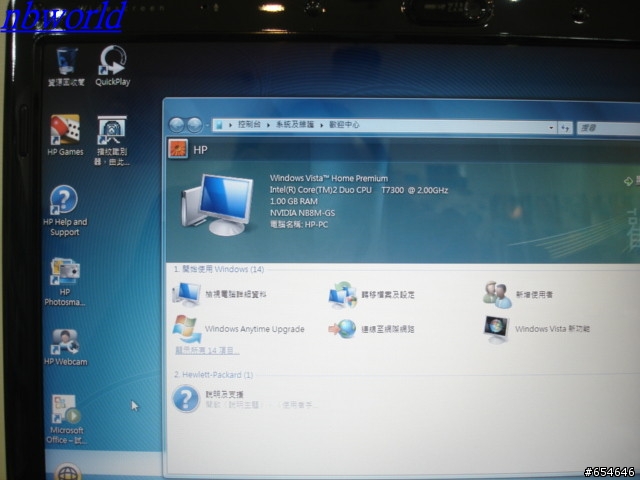Select 歡迎中心 in the address breadcrumb
Screen dimensions: 640x480
(x=344, y=124)
